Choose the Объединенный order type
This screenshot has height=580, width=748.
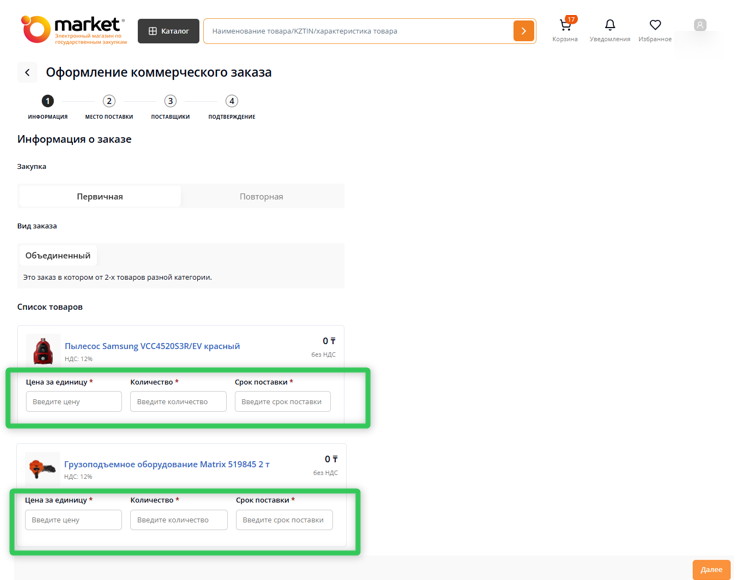tap(58, 256)
